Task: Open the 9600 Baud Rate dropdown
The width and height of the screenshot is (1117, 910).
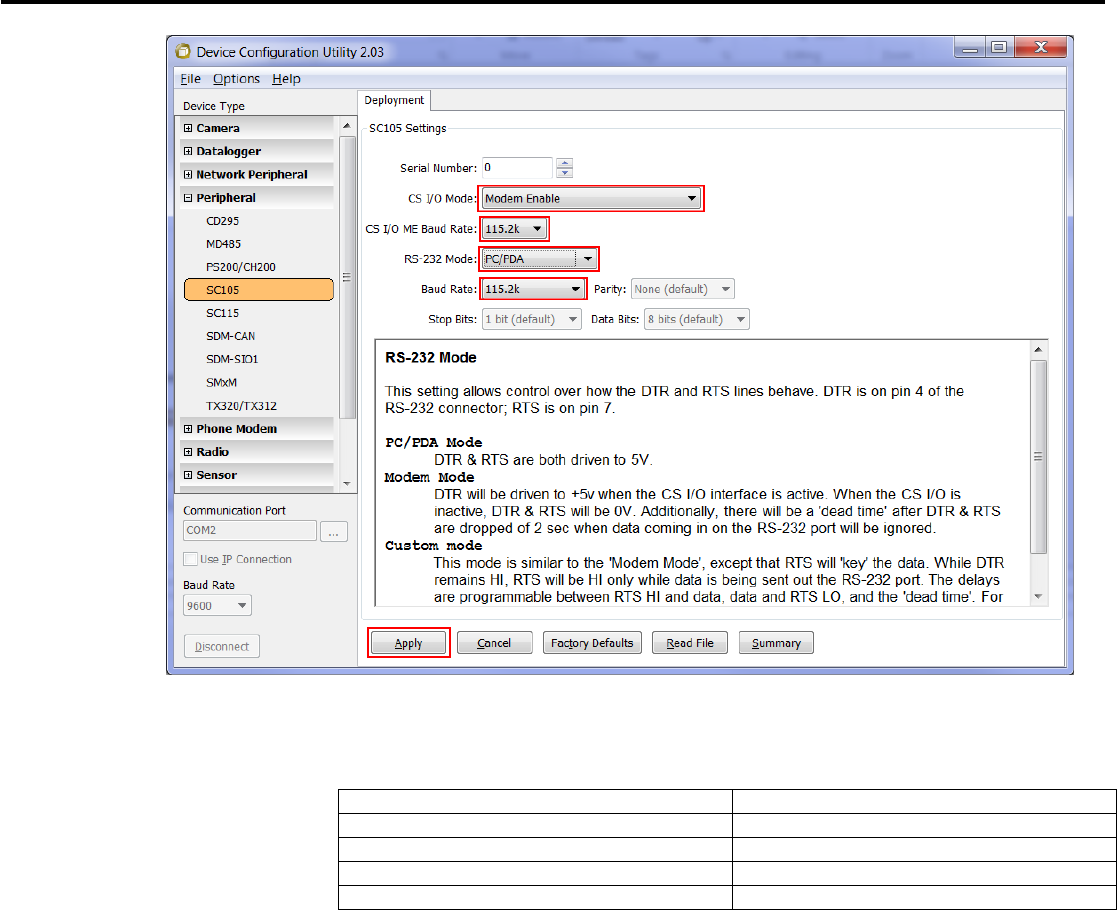Action: [217, 606]
